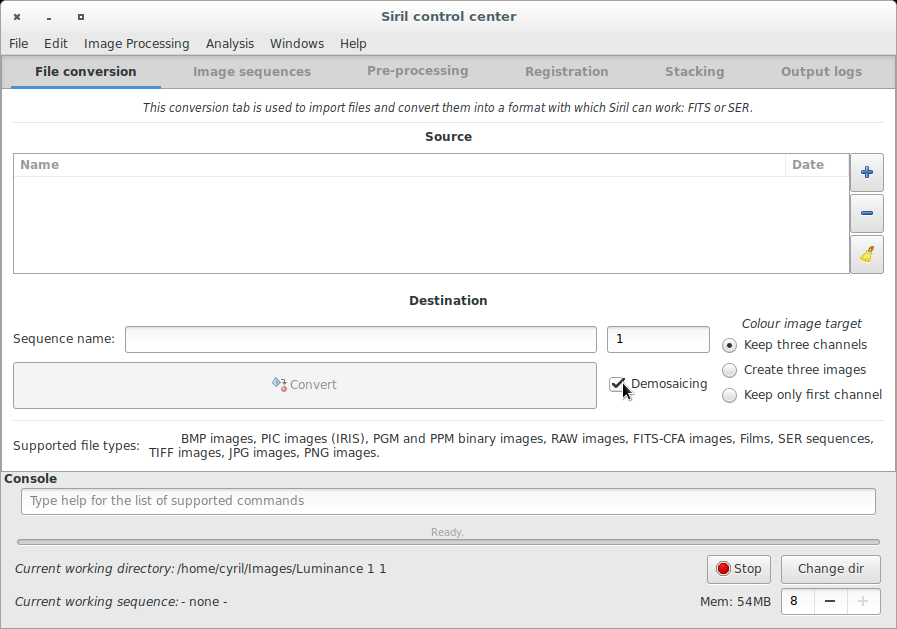897x629 pixels.
Task: Open the Analysis menu
Action: tap(230, 43)
